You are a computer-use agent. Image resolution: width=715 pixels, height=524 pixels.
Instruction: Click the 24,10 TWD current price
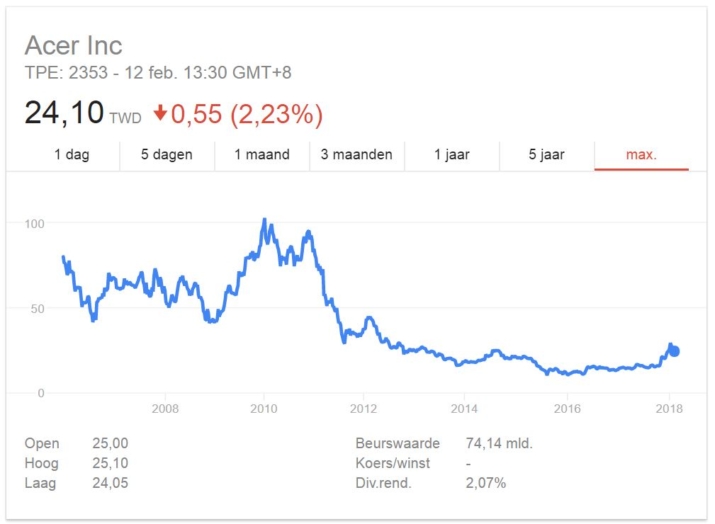(x=83, y=113)
